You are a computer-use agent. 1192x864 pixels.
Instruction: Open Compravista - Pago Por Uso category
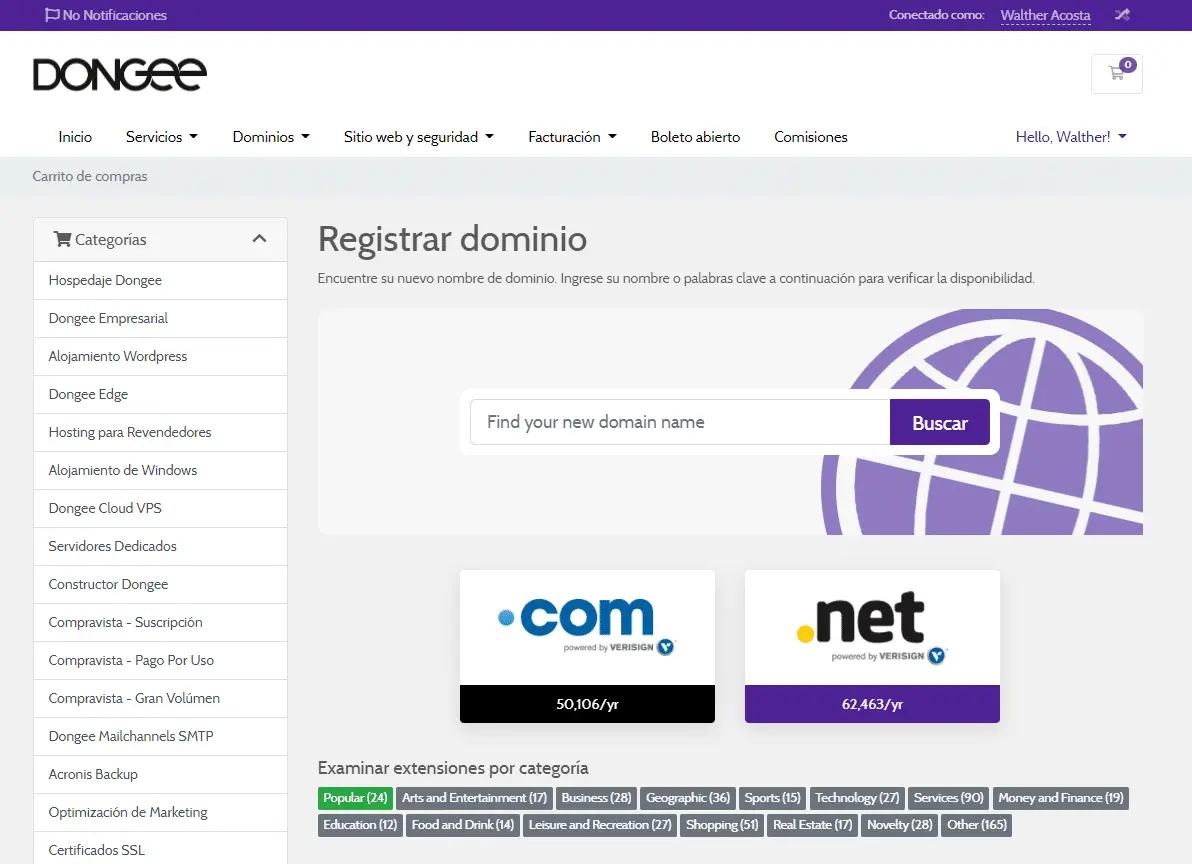[x=160, y=660]
